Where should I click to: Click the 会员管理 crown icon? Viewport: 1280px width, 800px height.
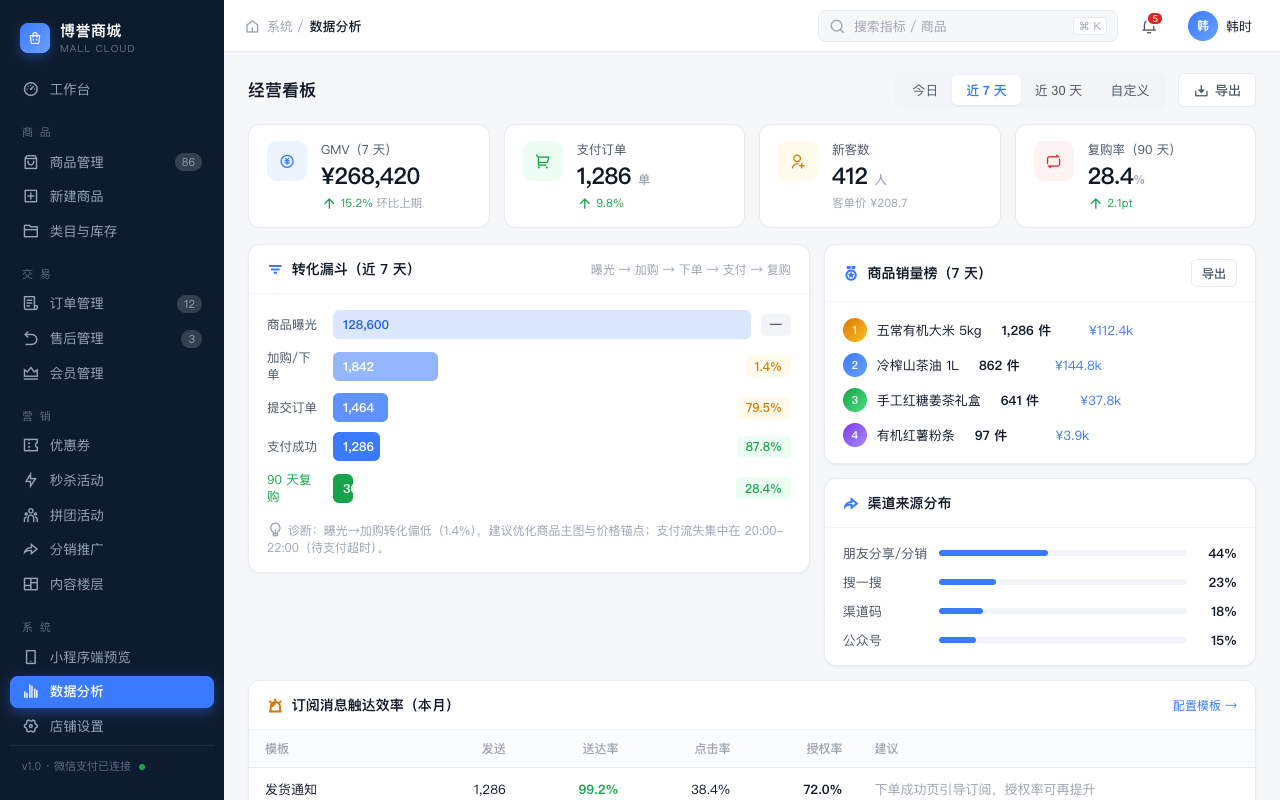(31, 373)
